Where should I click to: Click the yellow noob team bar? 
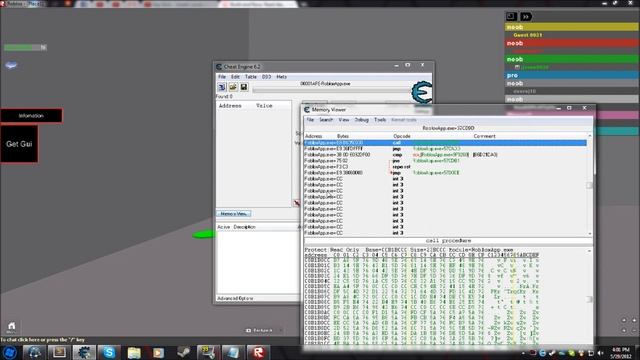click(x=571, y=27)
